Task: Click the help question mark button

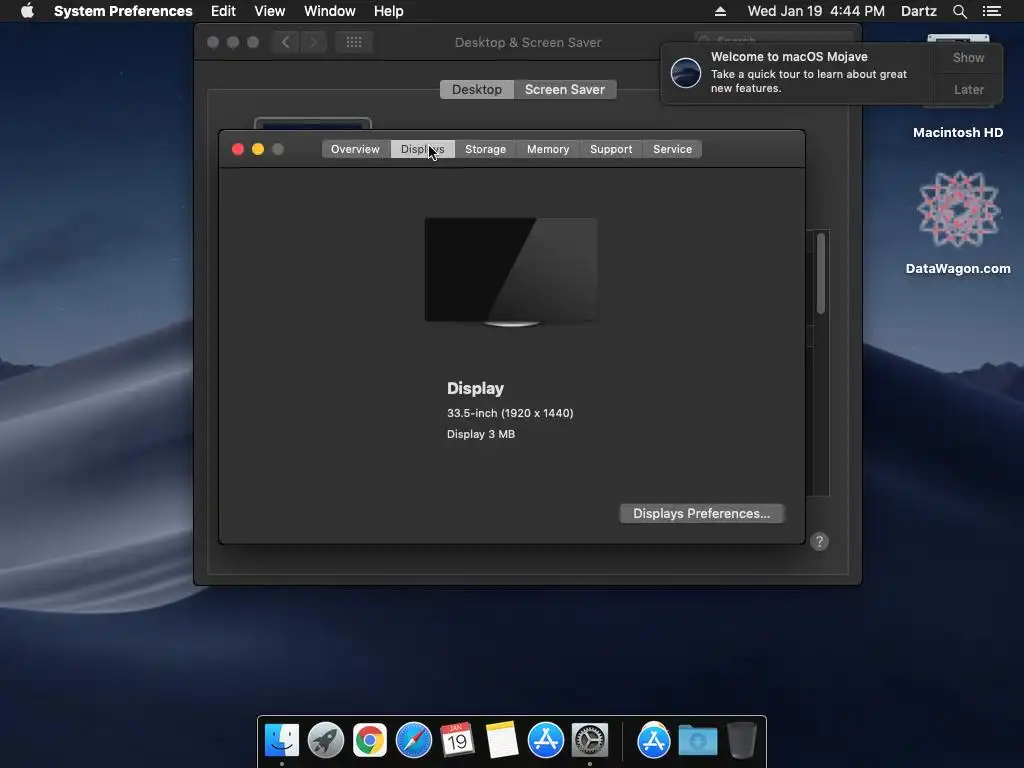Action: click(x=819, y=541)
